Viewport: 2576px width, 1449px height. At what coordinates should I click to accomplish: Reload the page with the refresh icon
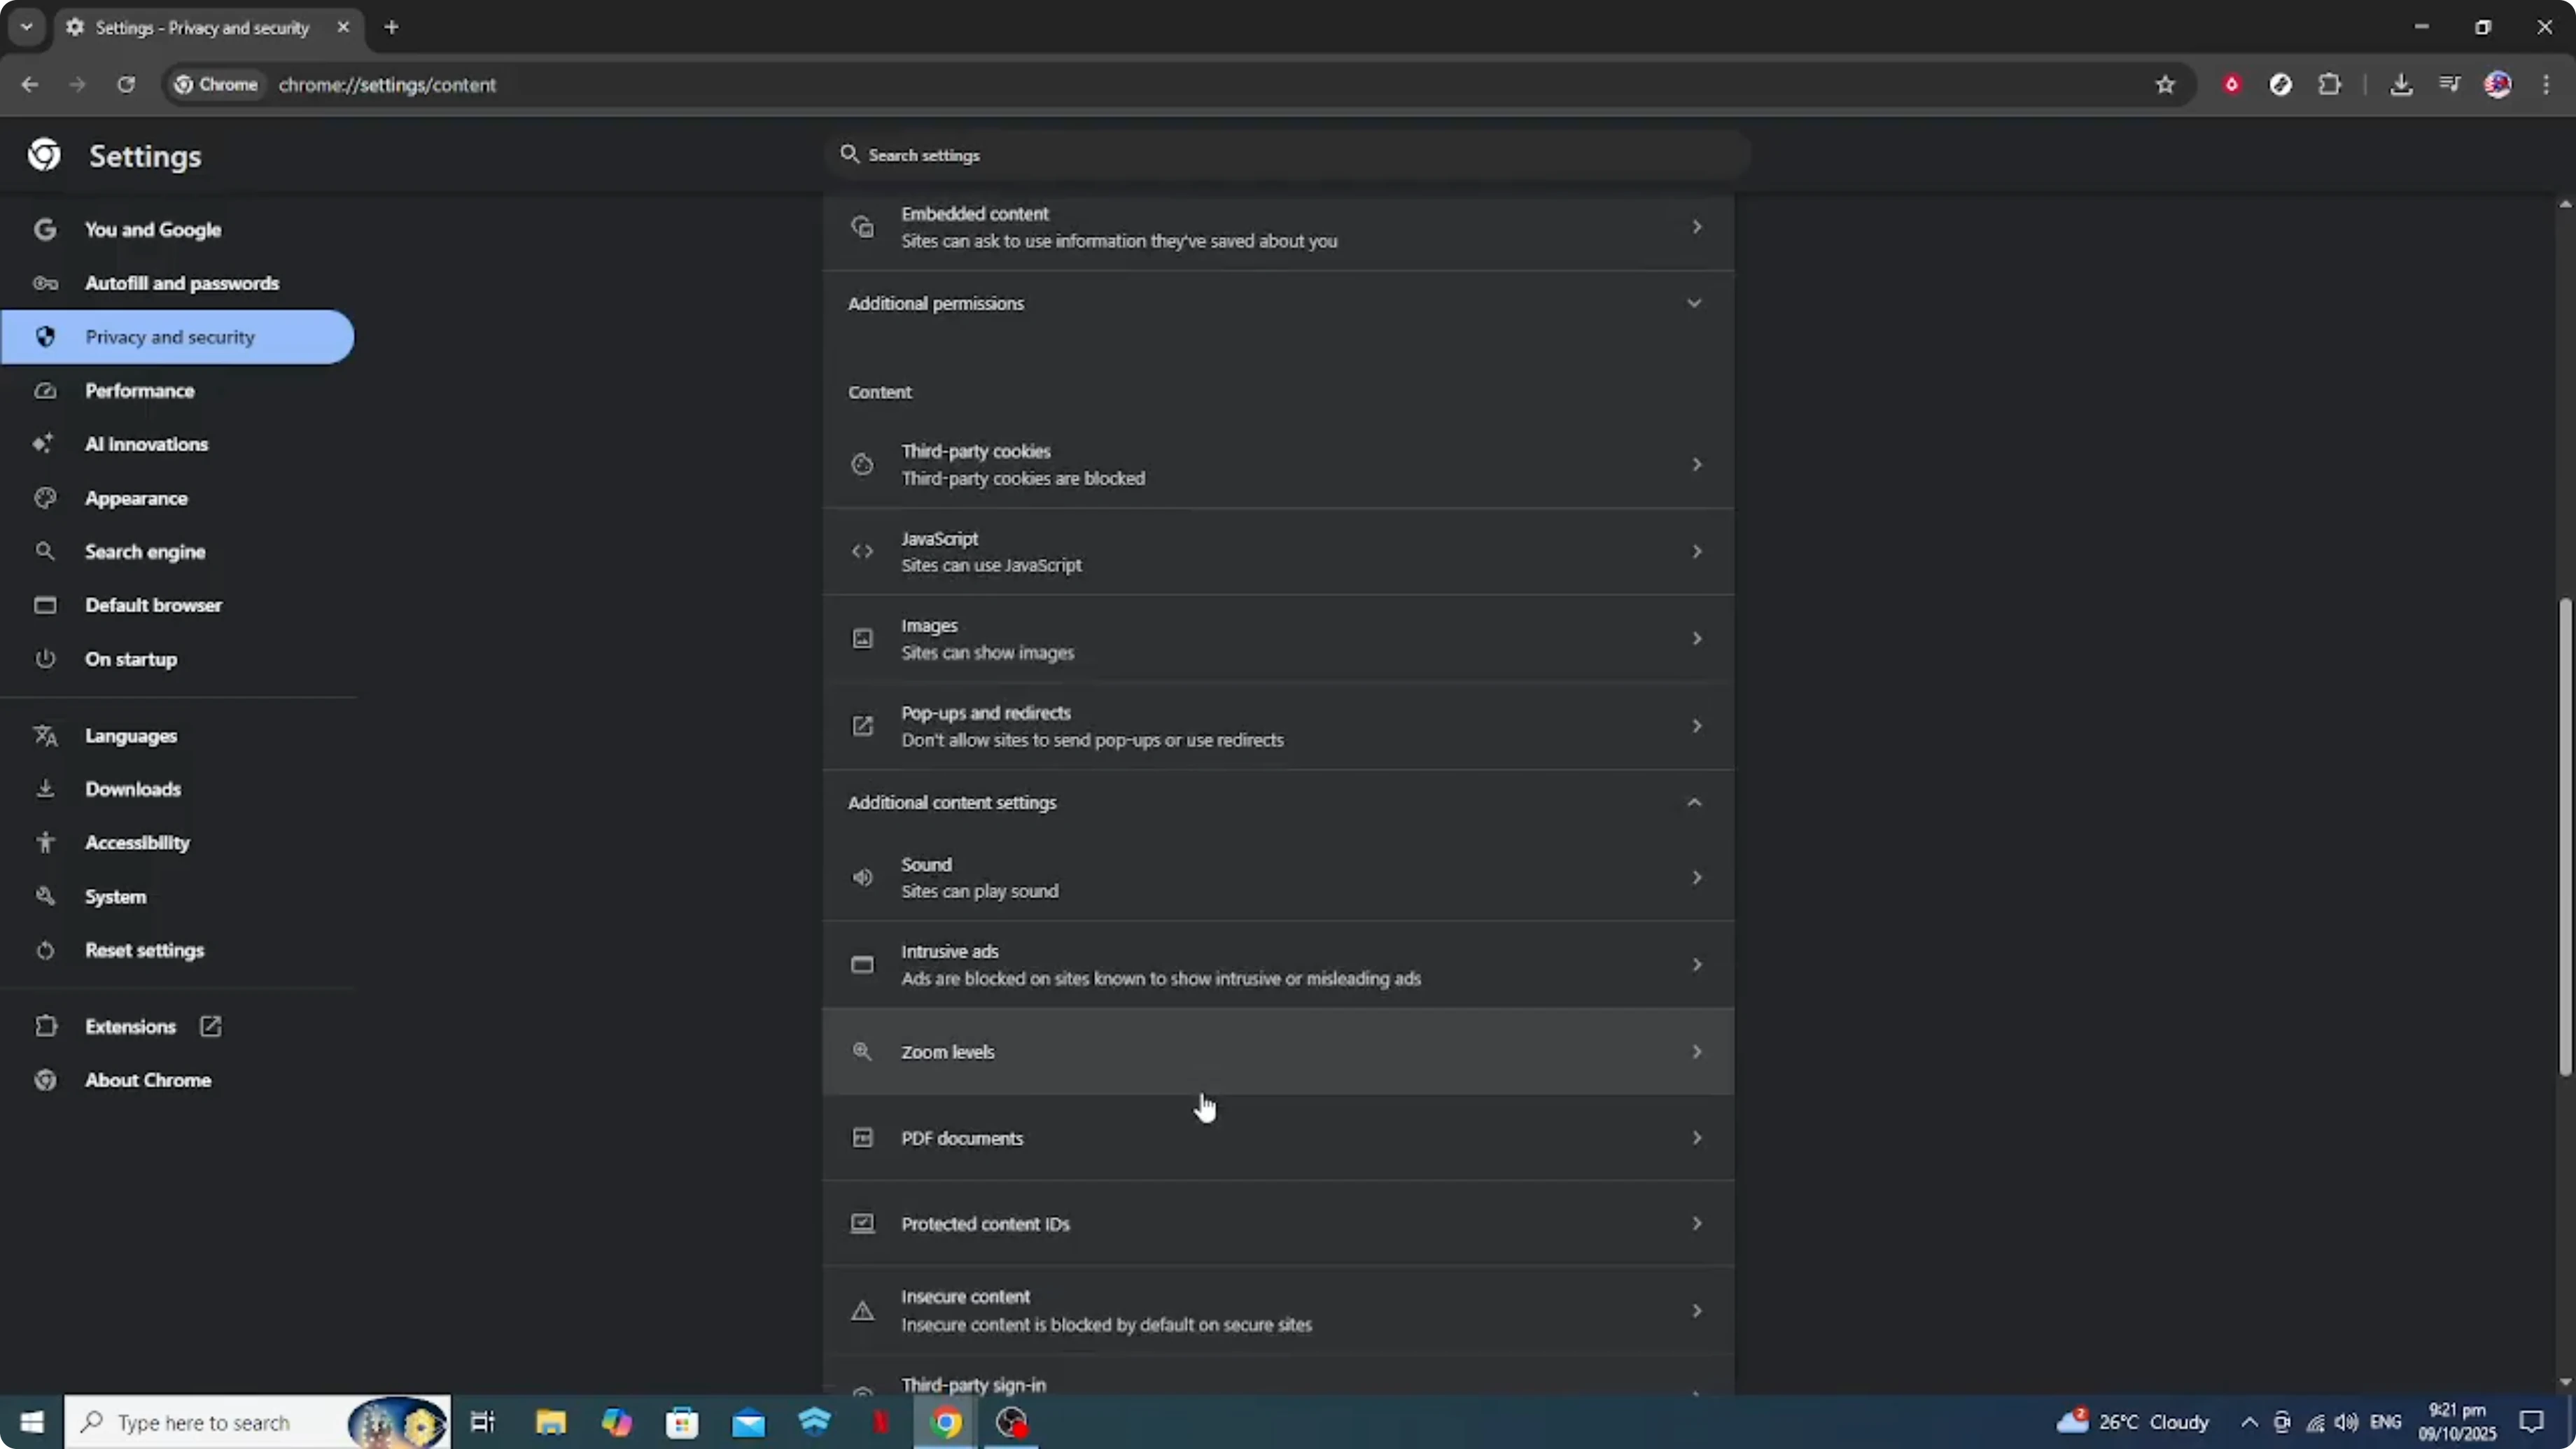coord(126,85)
